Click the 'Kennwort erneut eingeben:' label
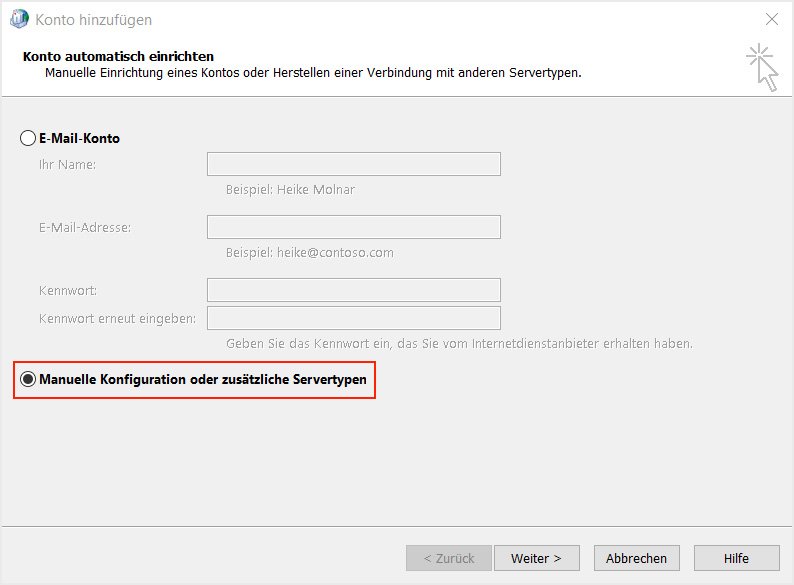This screenshot has width=794, height=585. pos(117,319)
